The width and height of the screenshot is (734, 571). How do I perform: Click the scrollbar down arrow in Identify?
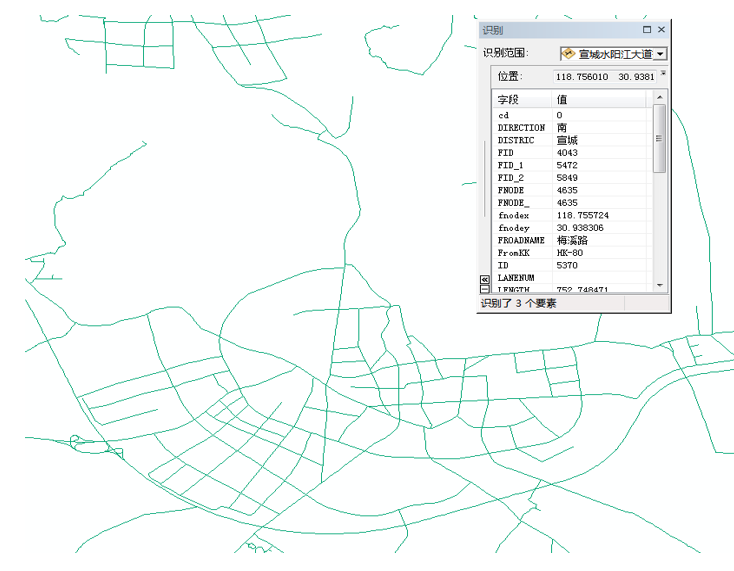[x=660, y=285]
